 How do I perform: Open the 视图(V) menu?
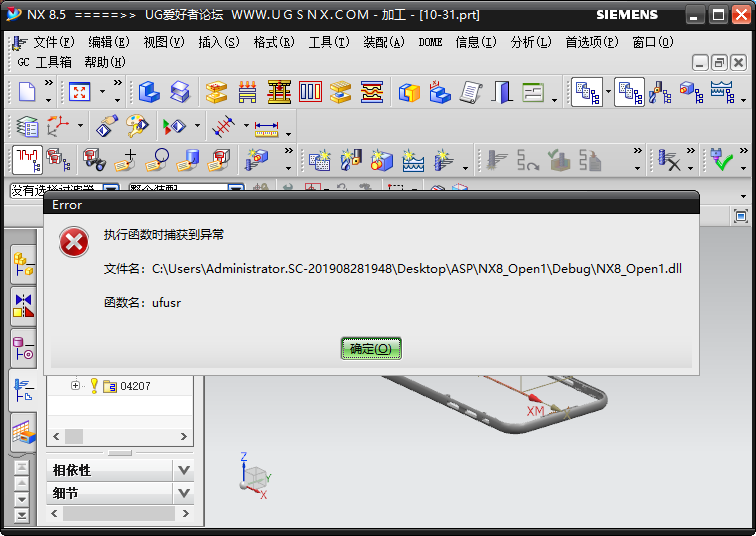pos(164,42)
